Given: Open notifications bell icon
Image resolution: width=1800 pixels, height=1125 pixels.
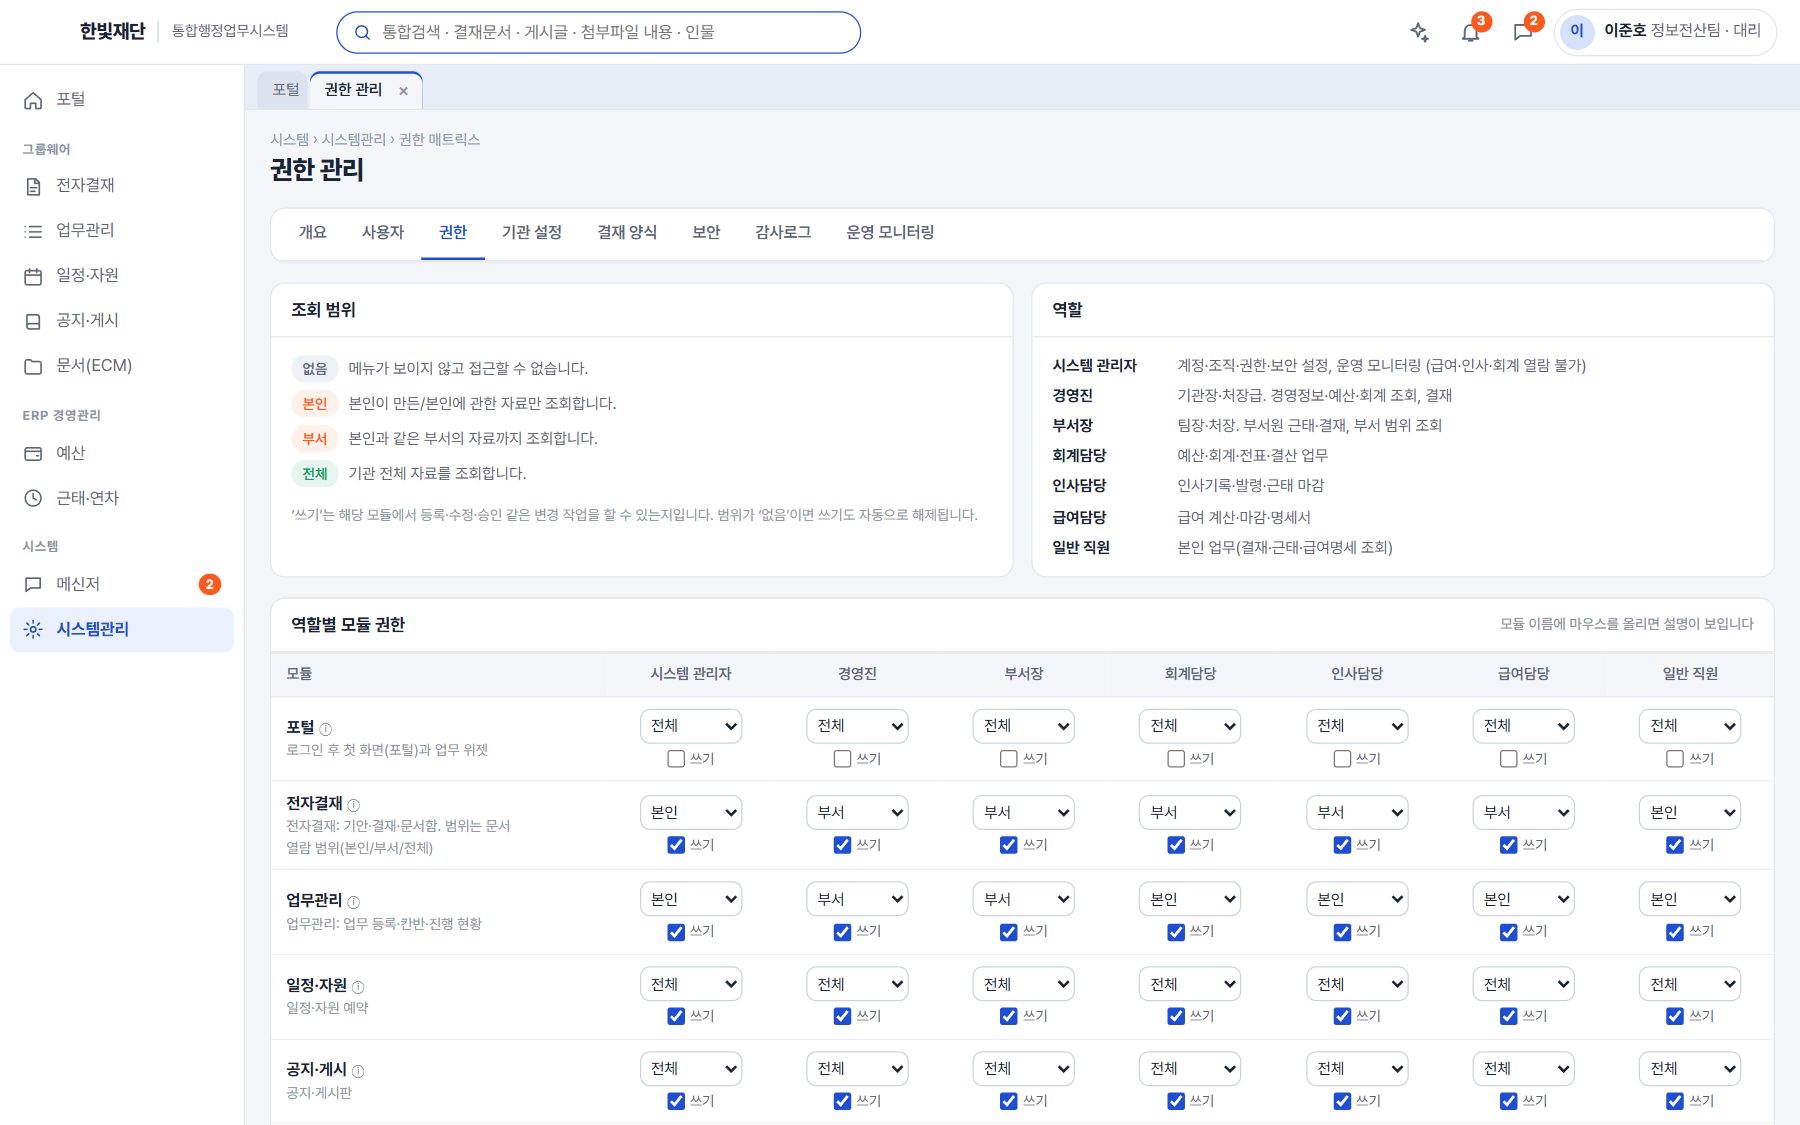Looking at the screenshot, I should tap(1470, 32).
